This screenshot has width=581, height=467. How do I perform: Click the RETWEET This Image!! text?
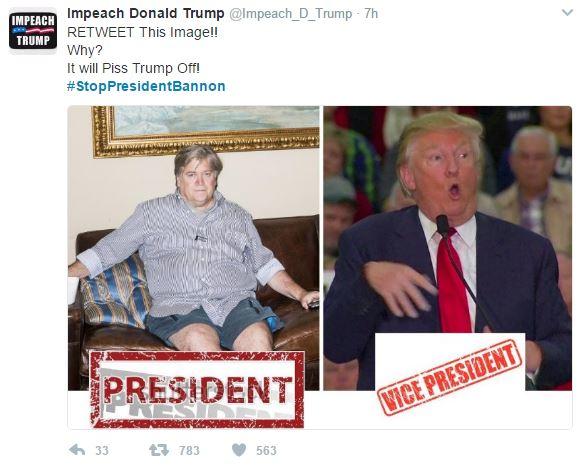pos(142,32)
